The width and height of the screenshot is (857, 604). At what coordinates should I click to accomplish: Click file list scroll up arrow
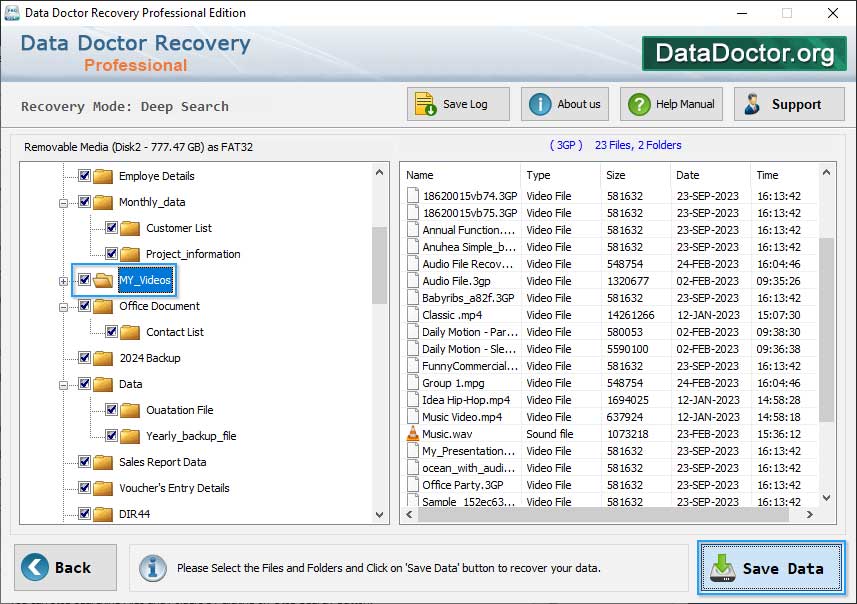[x=826, y=172]
